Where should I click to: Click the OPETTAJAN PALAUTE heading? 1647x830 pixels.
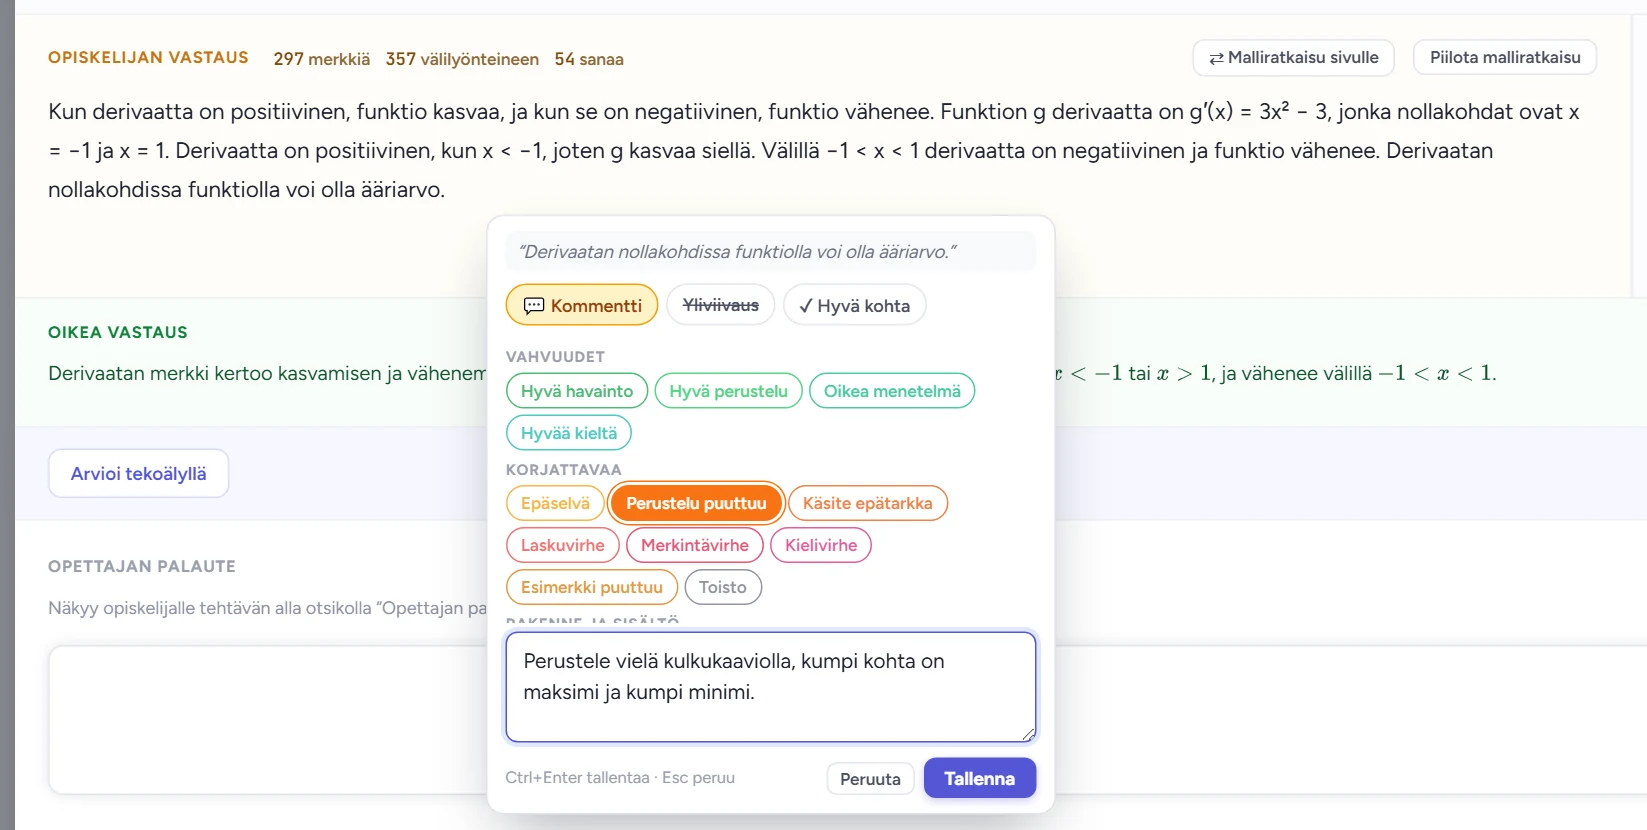(142, 566)
